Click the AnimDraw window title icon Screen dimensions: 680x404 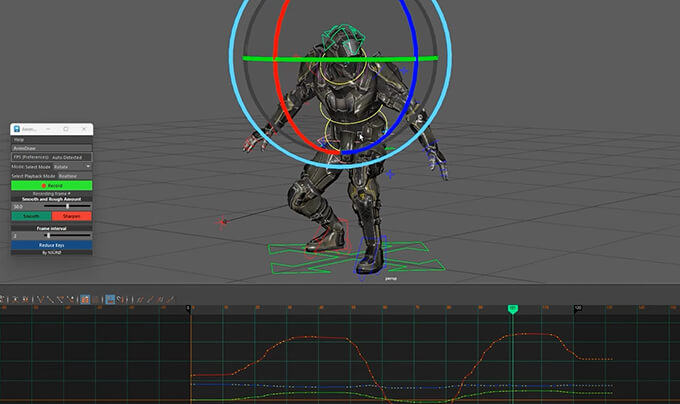click(17, 129)
